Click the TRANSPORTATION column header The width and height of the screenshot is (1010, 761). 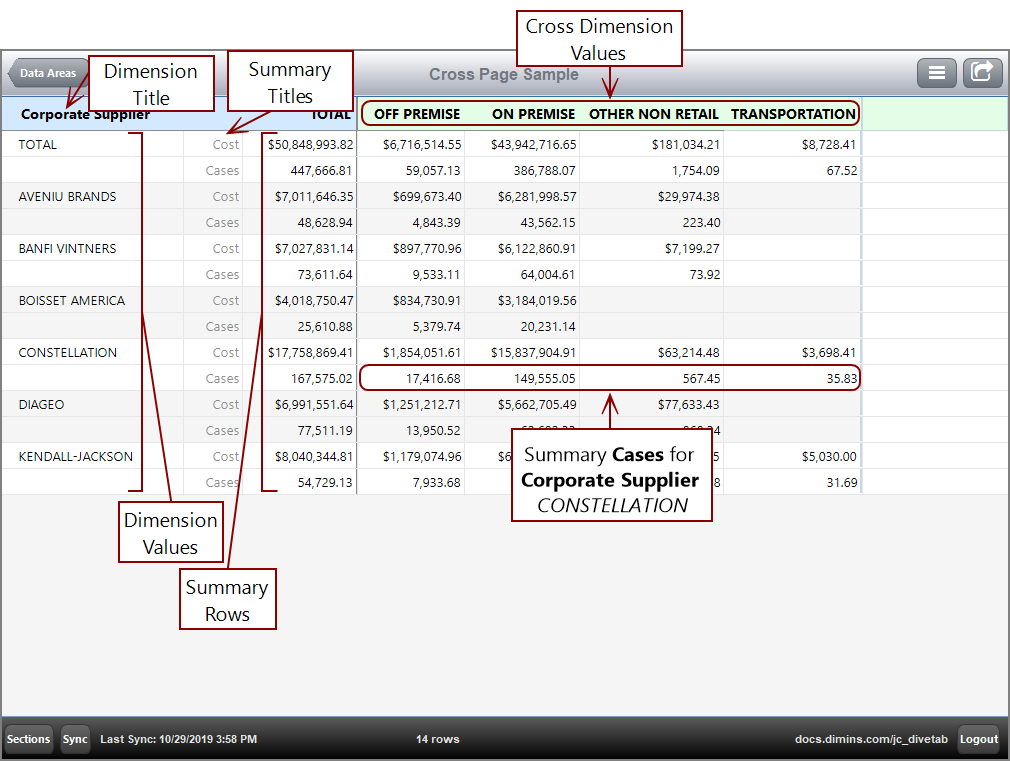pyautogui.click(x=793, y=114)
